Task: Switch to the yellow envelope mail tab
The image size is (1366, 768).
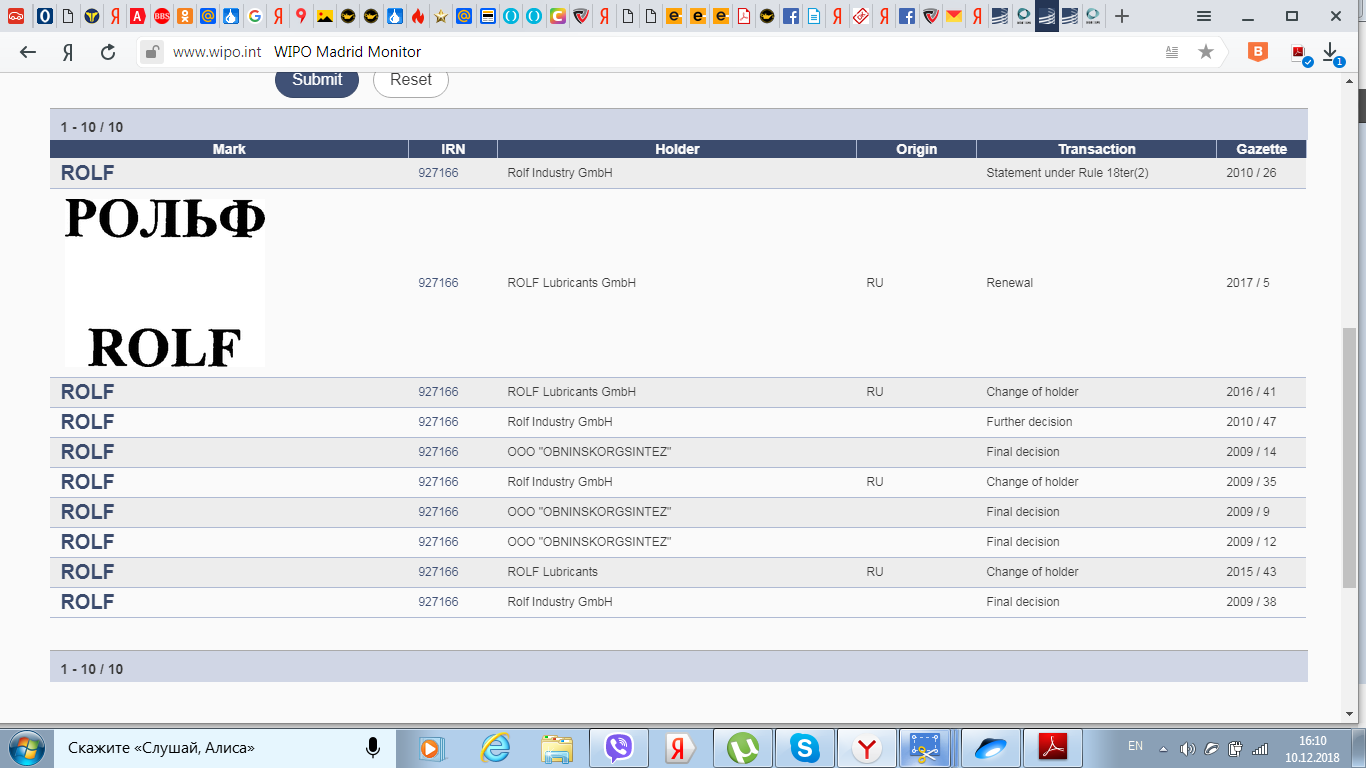Action: pyautogui.click(x=953, y=16)
